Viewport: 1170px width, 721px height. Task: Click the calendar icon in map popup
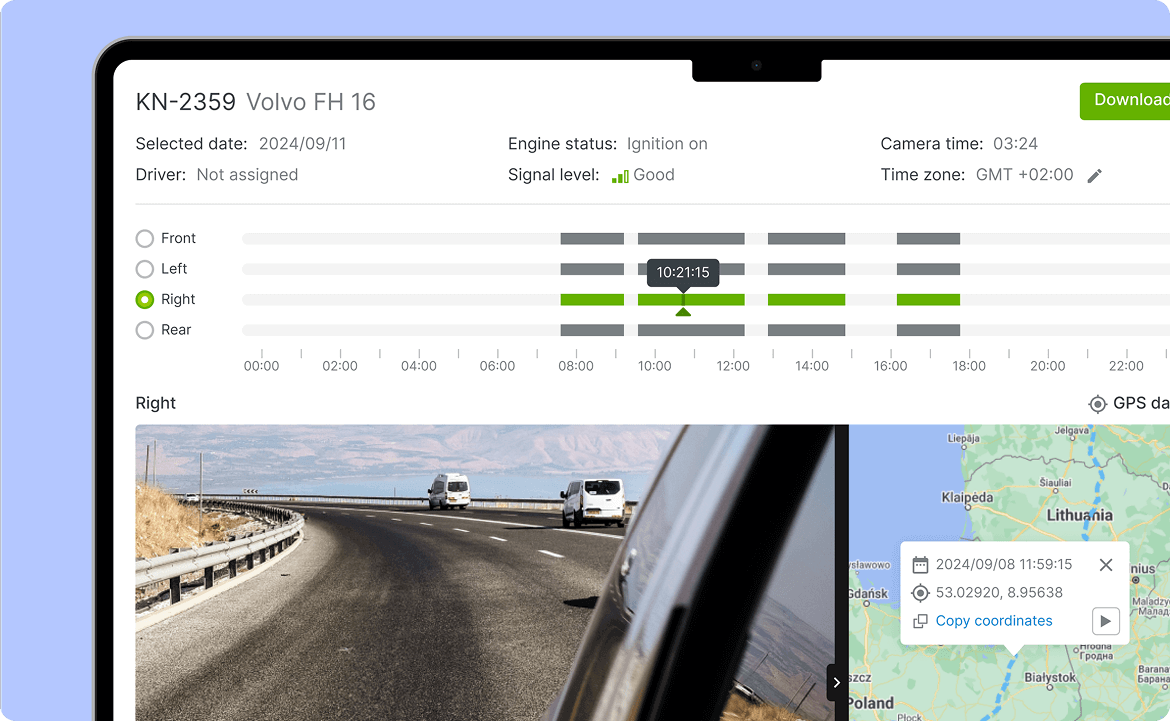921,565
